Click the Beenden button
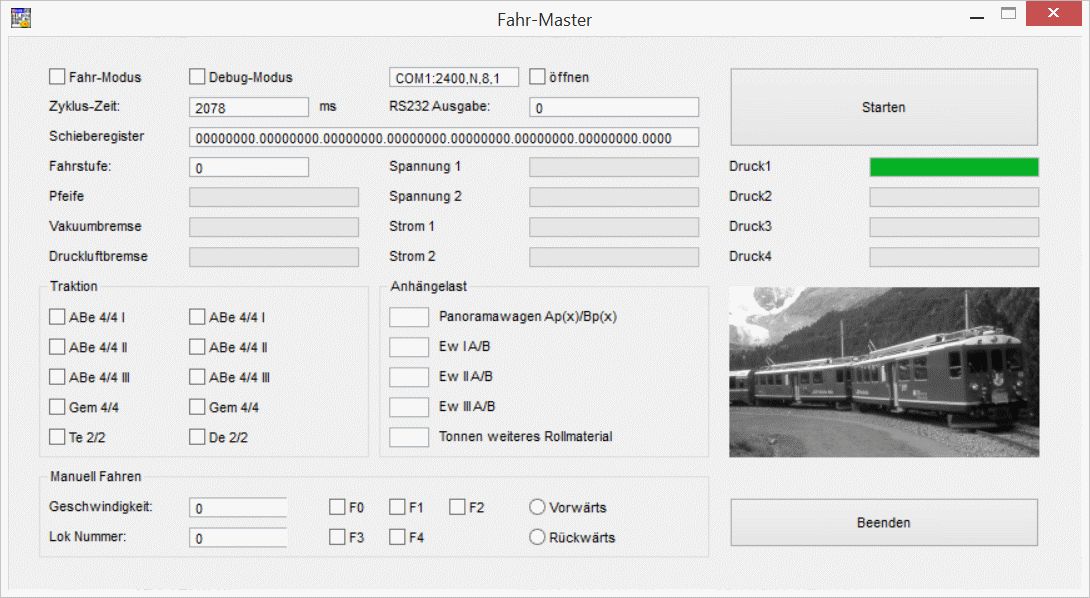The image size is (1090, 598). point(884,522)
